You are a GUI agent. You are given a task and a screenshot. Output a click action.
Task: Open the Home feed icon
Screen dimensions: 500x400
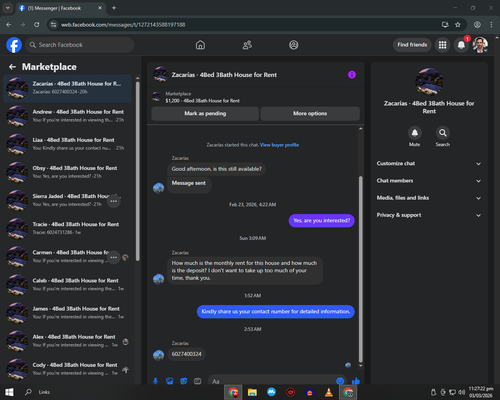[200, 45]
